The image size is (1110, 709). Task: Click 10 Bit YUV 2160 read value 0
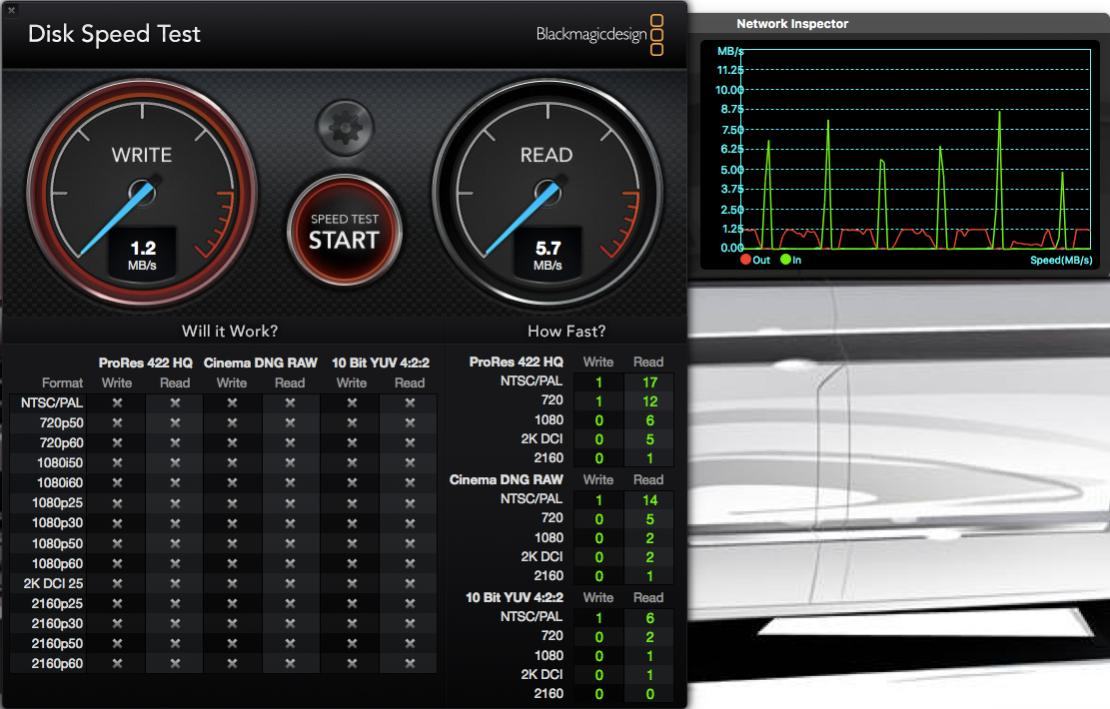(x=650, y=694)
